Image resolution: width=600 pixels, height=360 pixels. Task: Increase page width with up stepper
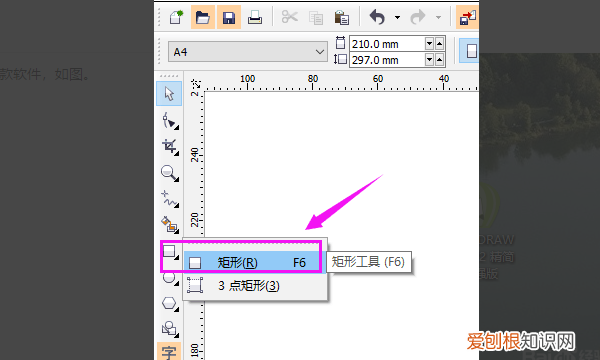click(x=439, y=44)
